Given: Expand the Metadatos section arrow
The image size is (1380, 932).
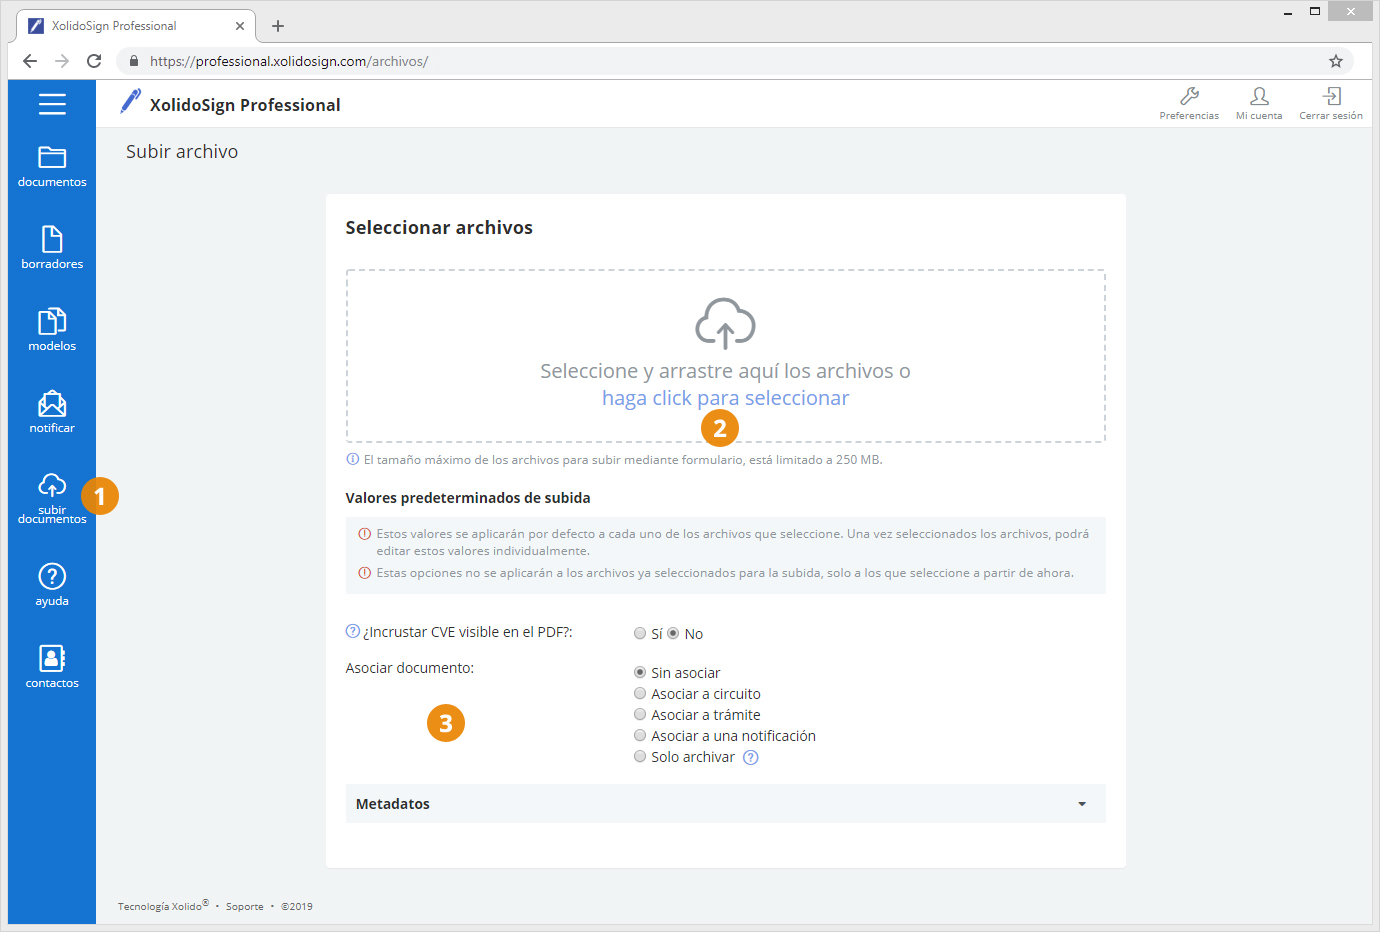Looking at the screenshot, I should point(1082,804).
